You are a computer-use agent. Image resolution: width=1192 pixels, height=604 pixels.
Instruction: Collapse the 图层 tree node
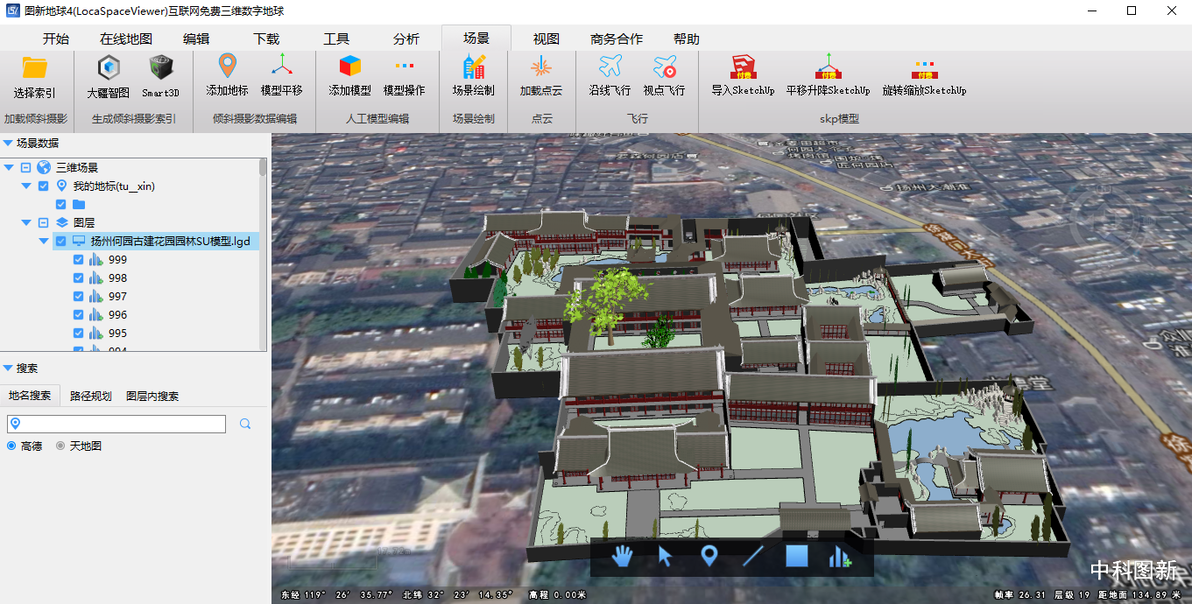pyautogui.click(x=26, y=223)
